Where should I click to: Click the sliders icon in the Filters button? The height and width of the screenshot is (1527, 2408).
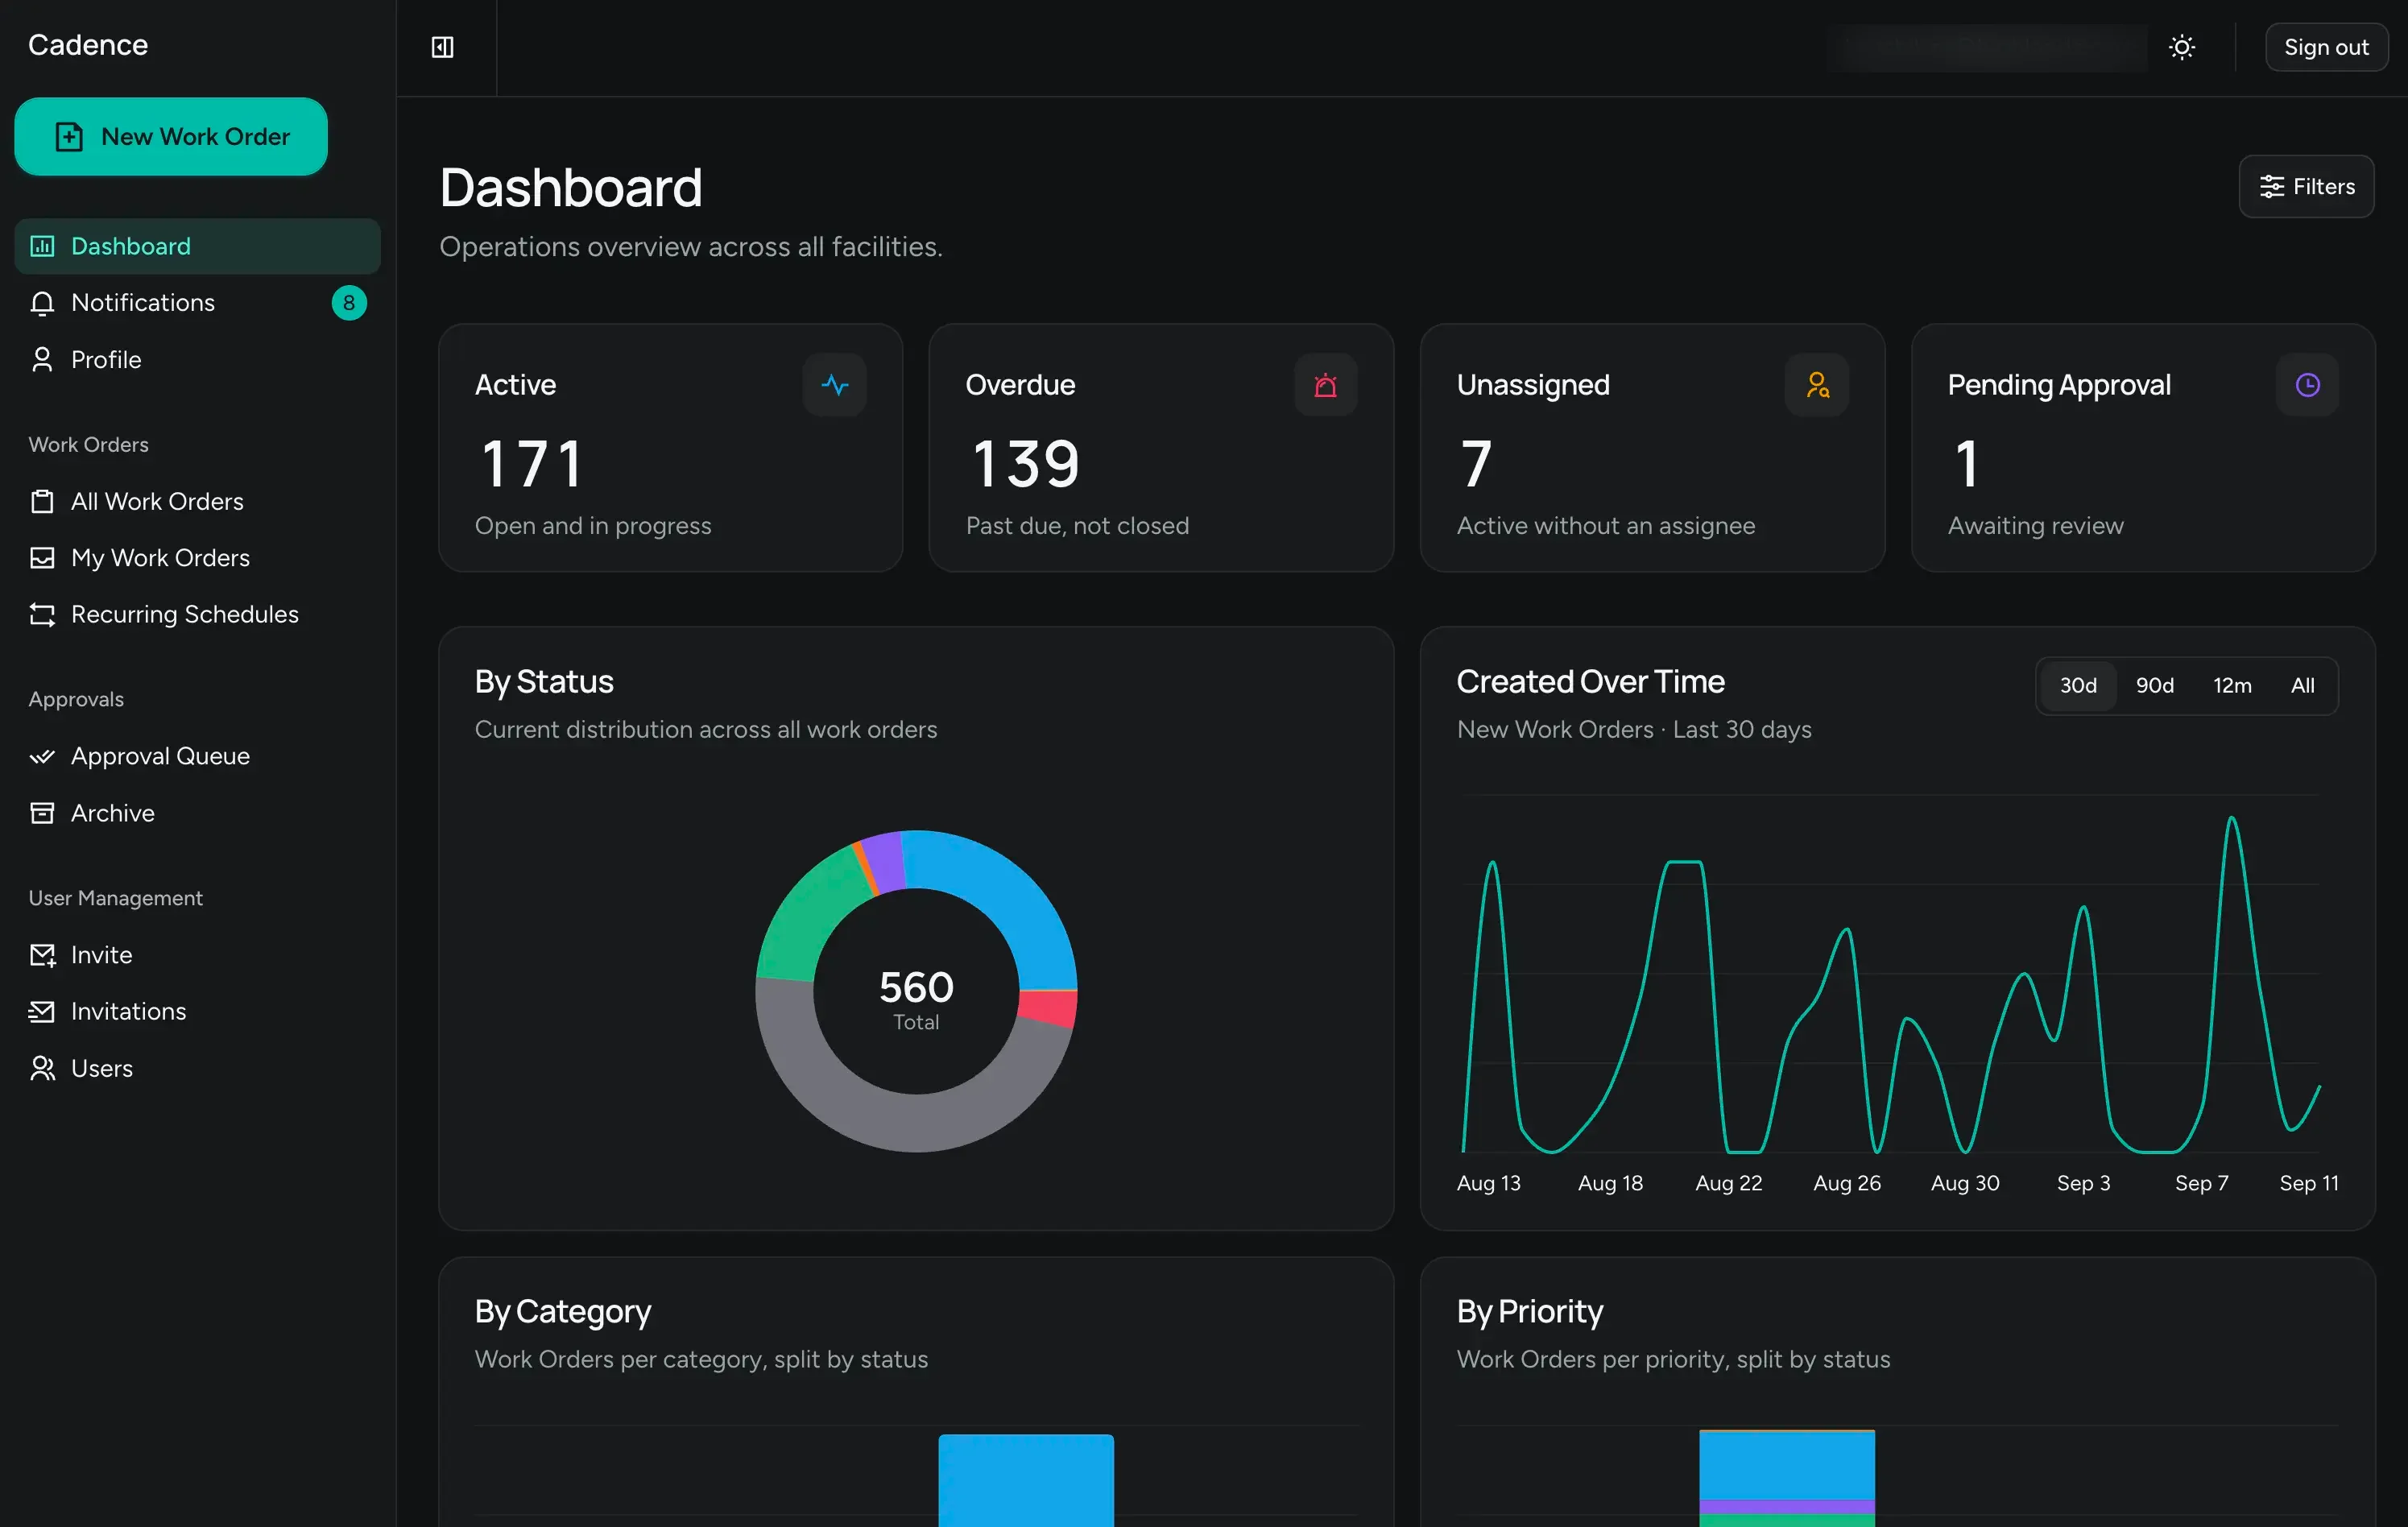pyautogui.click(x=2271, y=186)
